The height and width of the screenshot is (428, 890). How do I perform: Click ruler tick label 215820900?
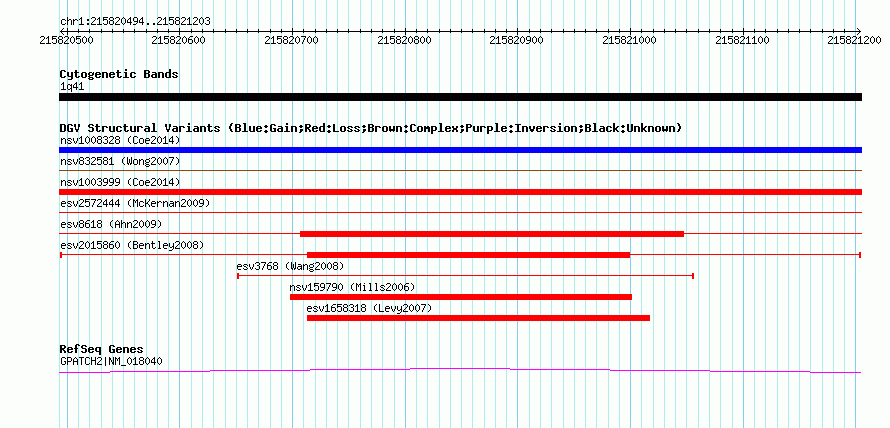click(517, 40)
